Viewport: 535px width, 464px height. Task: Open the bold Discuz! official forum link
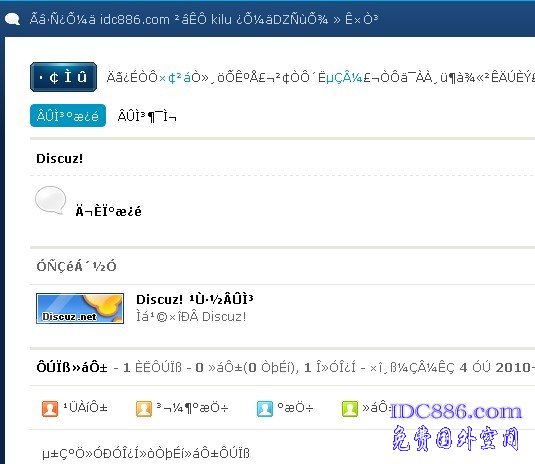coord(195,299)
